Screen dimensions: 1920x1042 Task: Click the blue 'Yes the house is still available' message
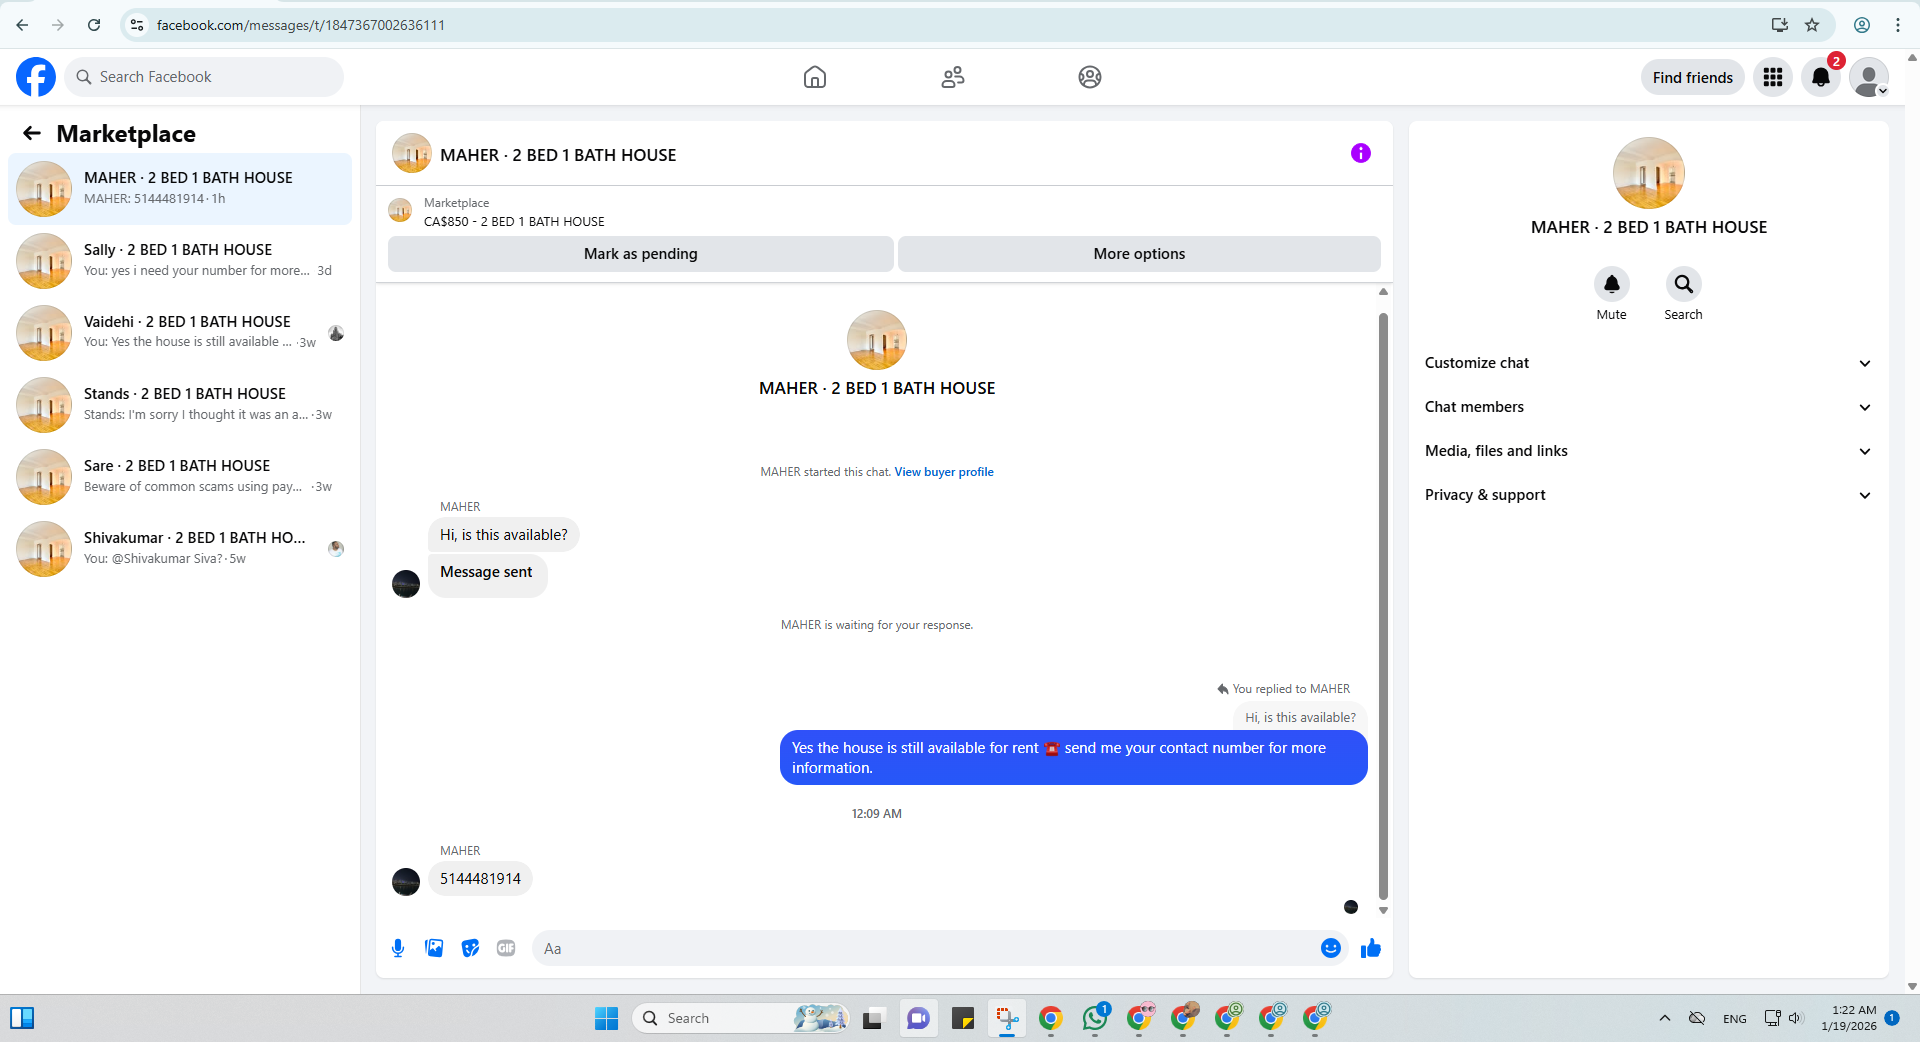click(x=1074, y=758)
